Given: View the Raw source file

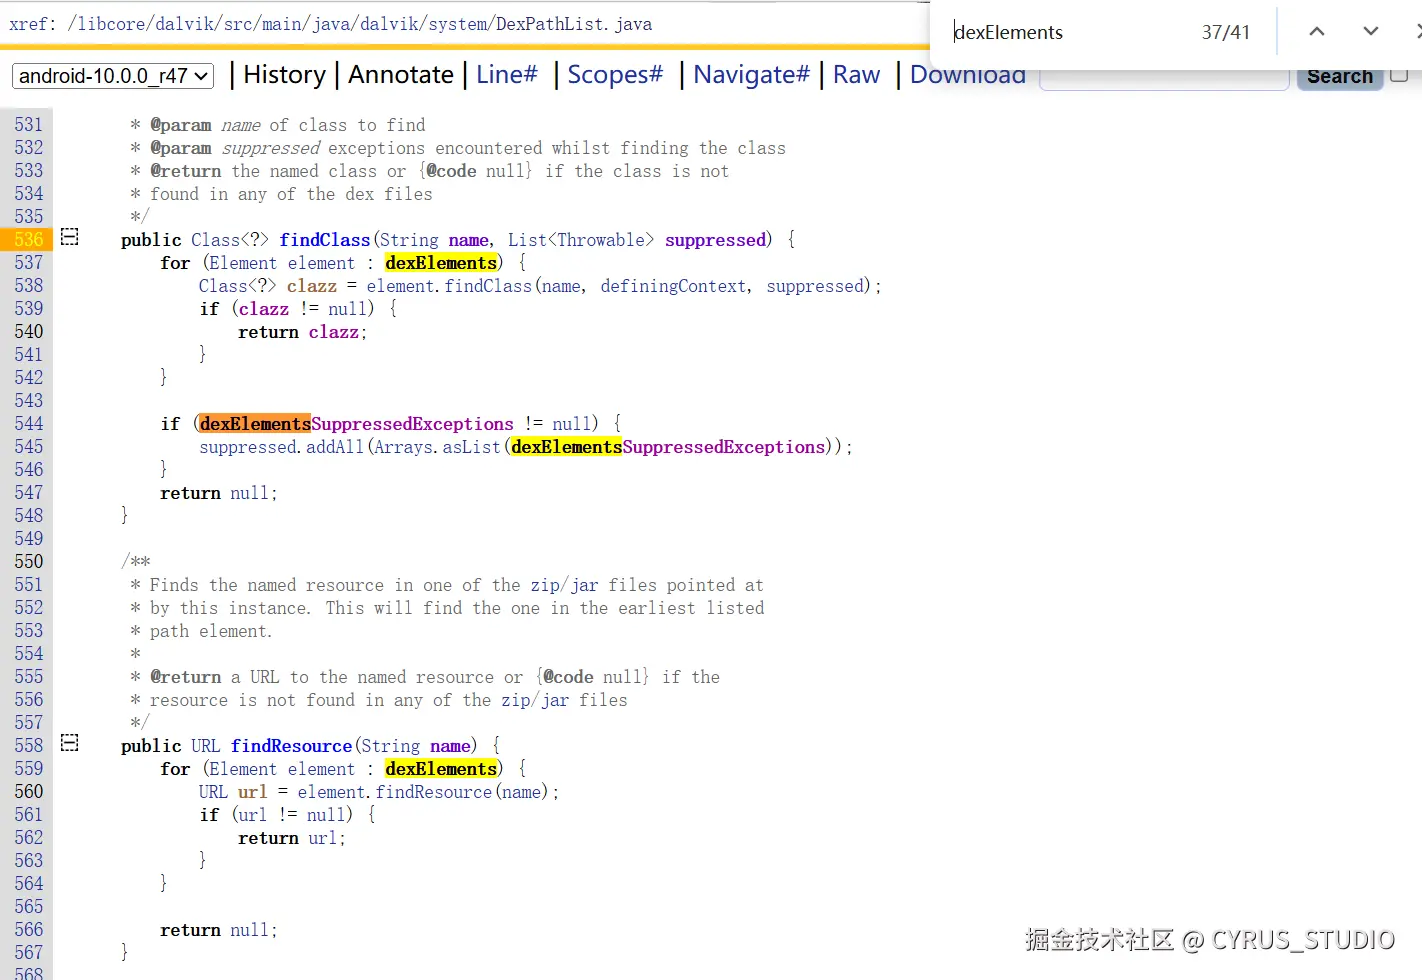Looking at the screenshot, I should 856,74.
